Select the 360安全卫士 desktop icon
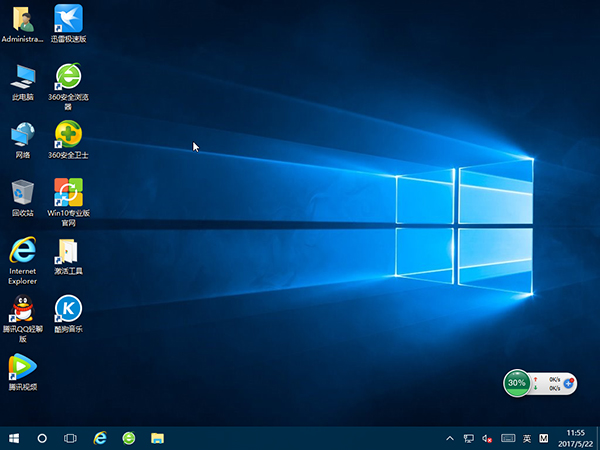Image resolution: width=600 pixels, height=450 pixels. tap(68, 134)
